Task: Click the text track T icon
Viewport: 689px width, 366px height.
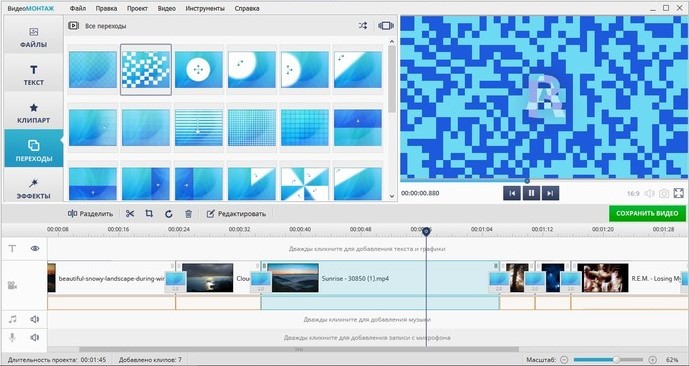Action: click(12, 249)
